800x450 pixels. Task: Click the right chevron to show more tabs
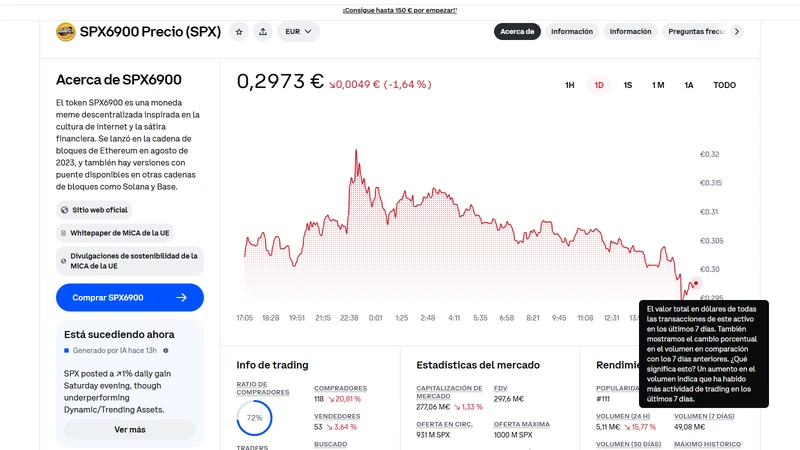tap(737, 32)
